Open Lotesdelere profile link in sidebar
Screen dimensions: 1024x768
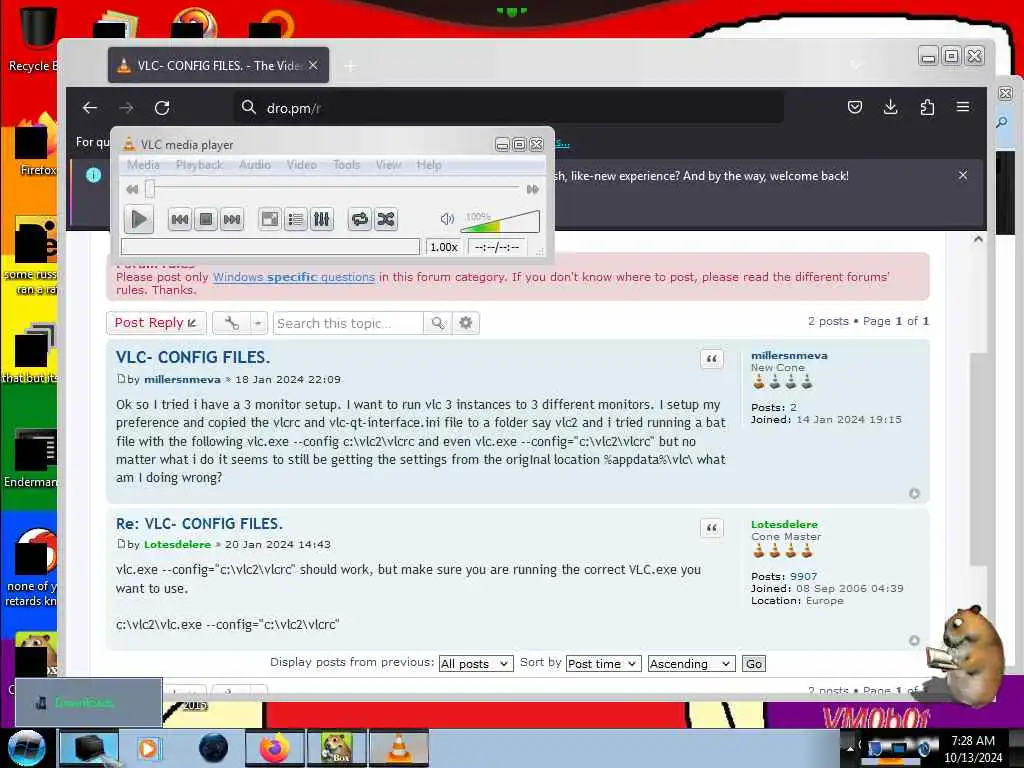[784, 524]
